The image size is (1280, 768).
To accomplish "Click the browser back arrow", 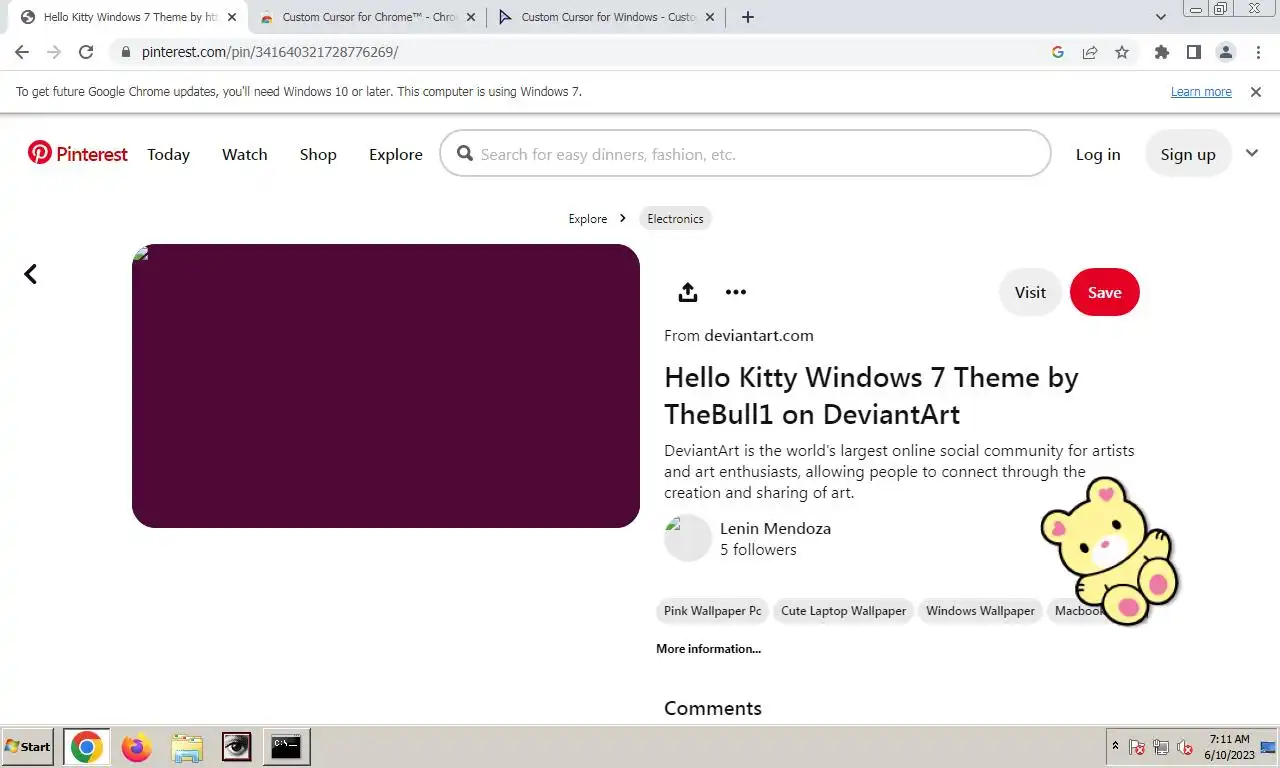I will pos(22,52).
